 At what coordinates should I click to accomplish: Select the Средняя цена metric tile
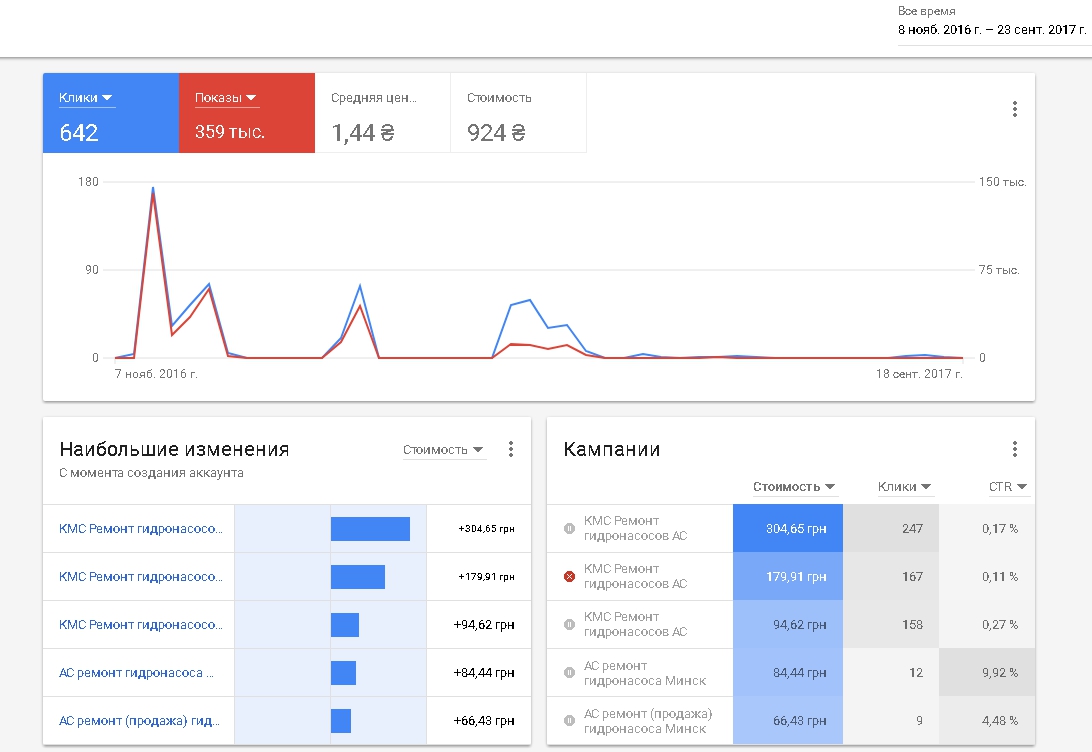tap(382, 113)
